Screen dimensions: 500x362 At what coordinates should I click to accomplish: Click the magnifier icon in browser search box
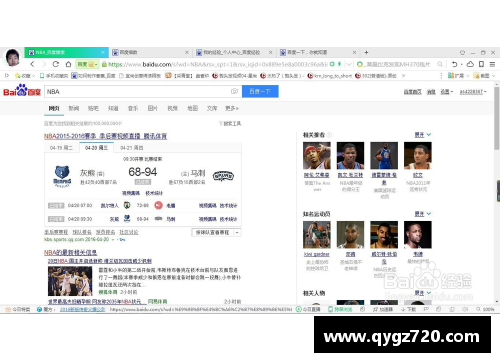coord(440,64)
